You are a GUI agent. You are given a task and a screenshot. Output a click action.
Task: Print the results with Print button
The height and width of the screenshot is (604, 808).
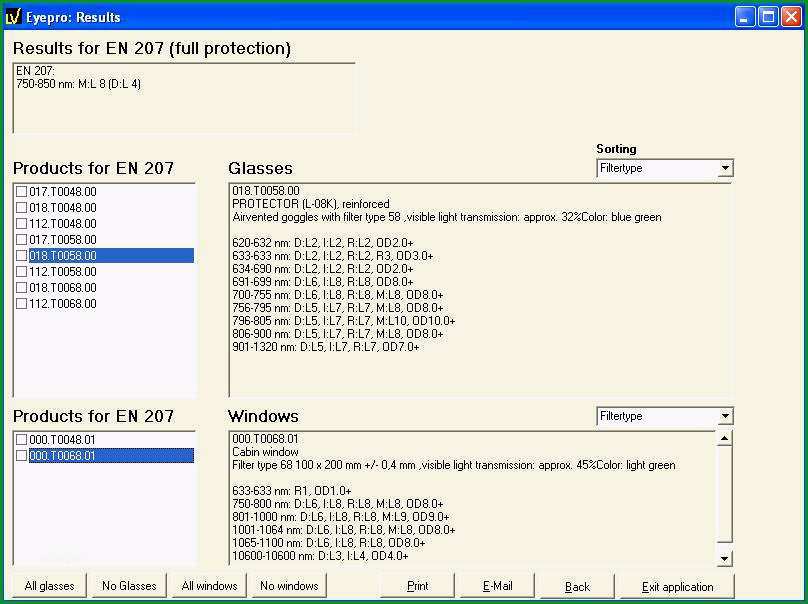point(417,586)
